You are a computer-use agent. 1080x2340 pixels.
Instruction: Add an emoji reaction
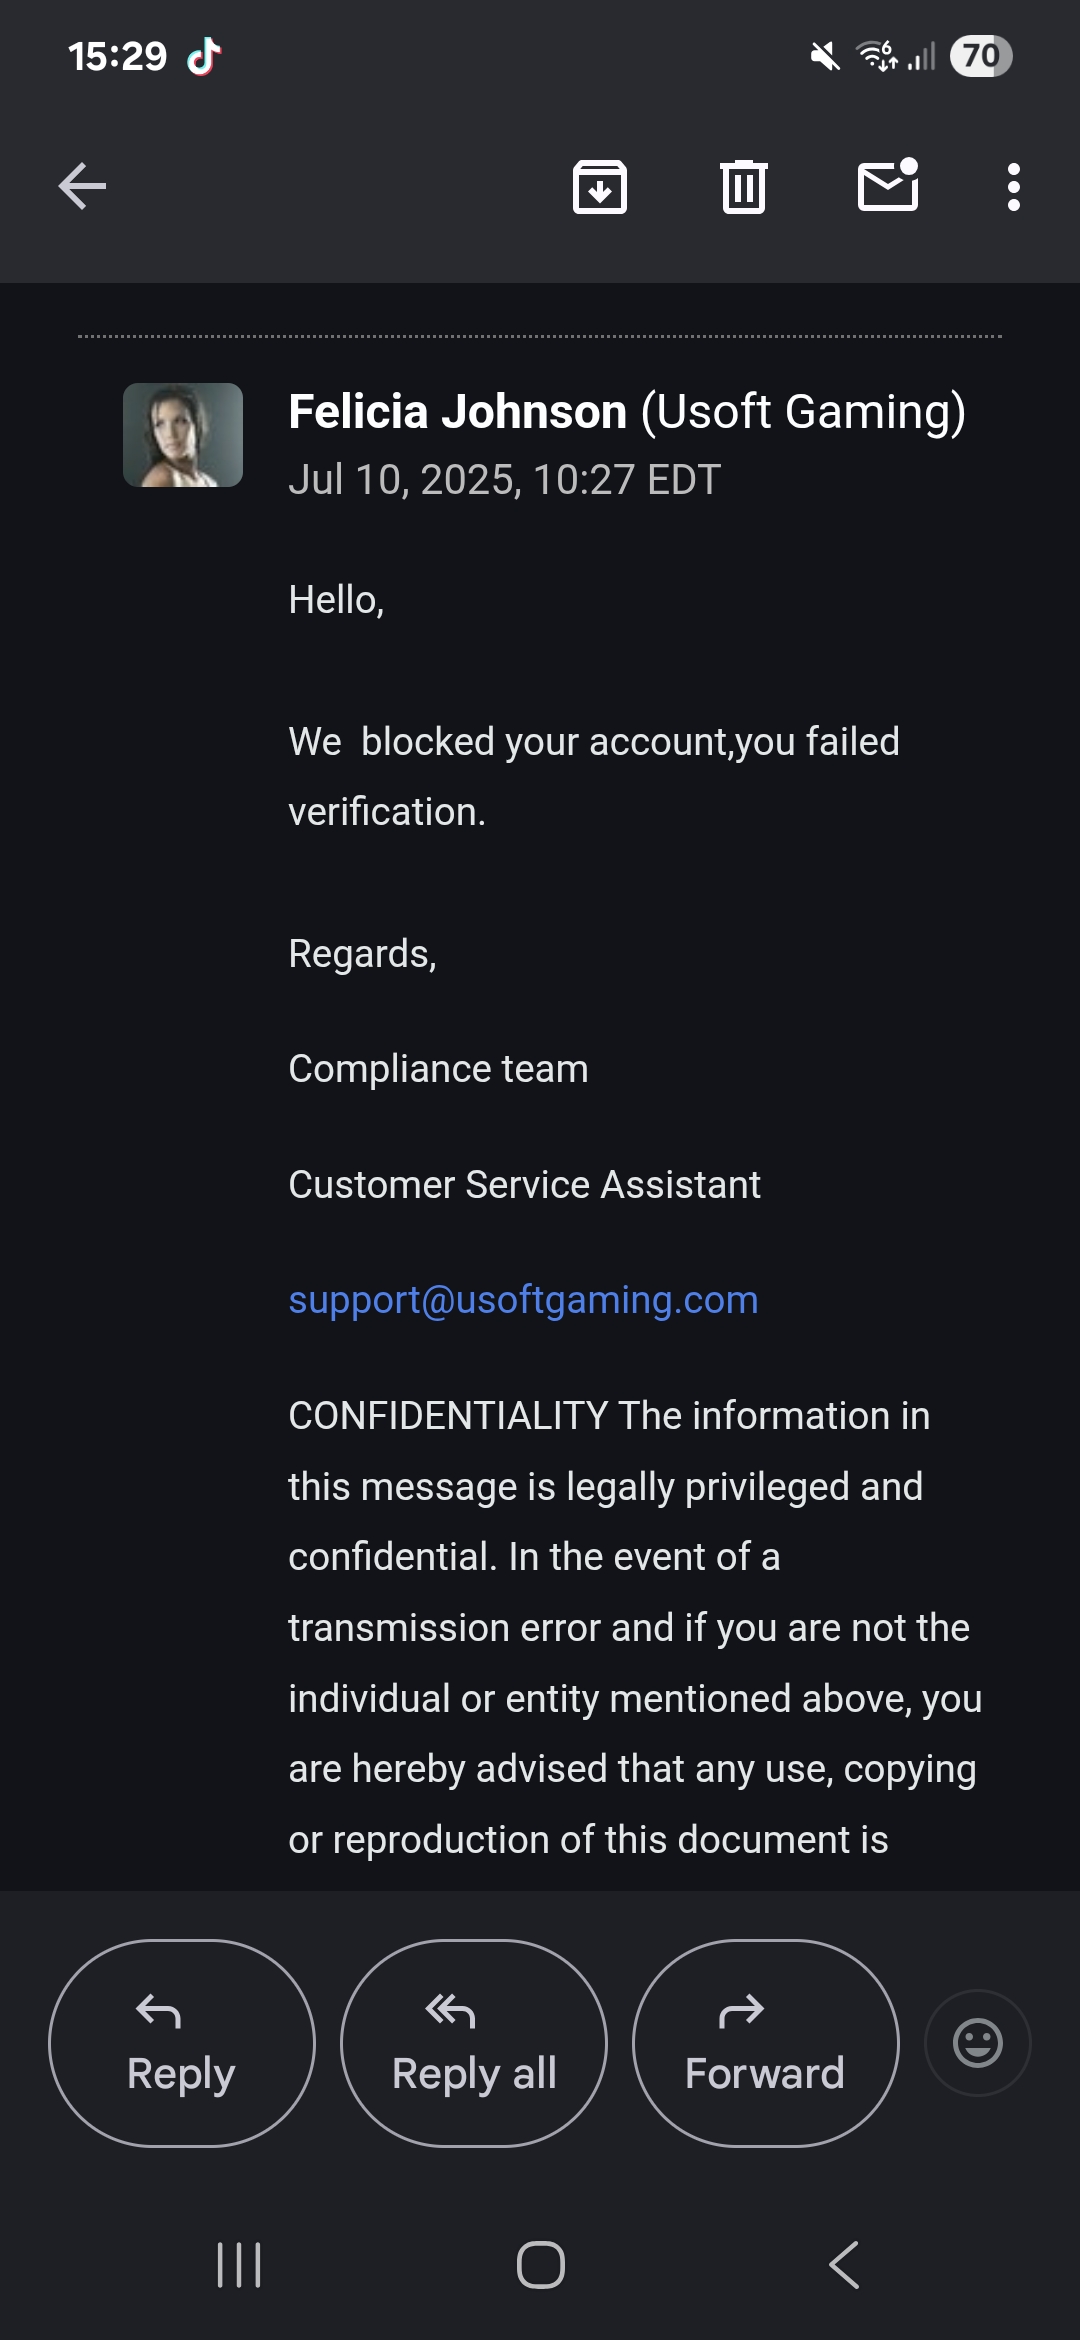978,2043
